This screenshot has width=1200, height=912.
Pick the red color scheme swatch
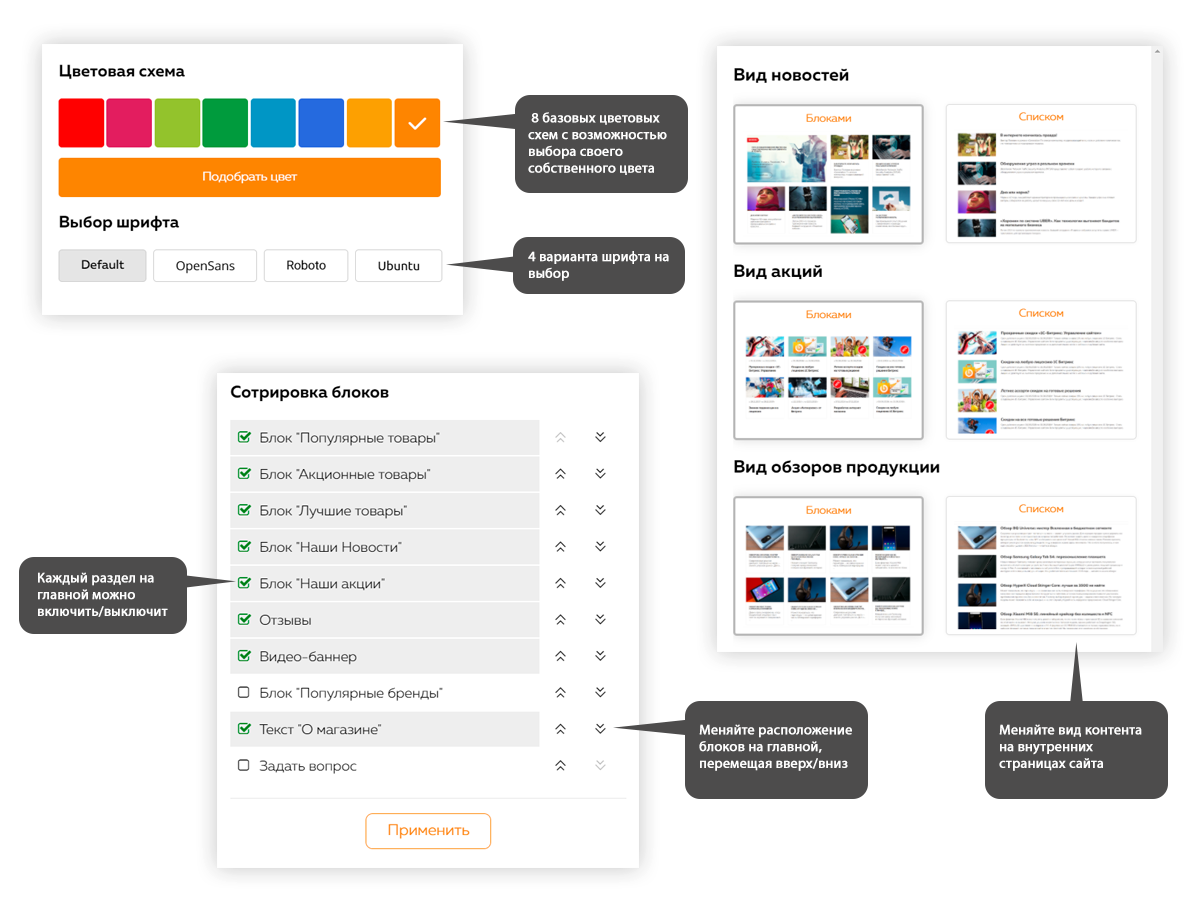(81, 123)
